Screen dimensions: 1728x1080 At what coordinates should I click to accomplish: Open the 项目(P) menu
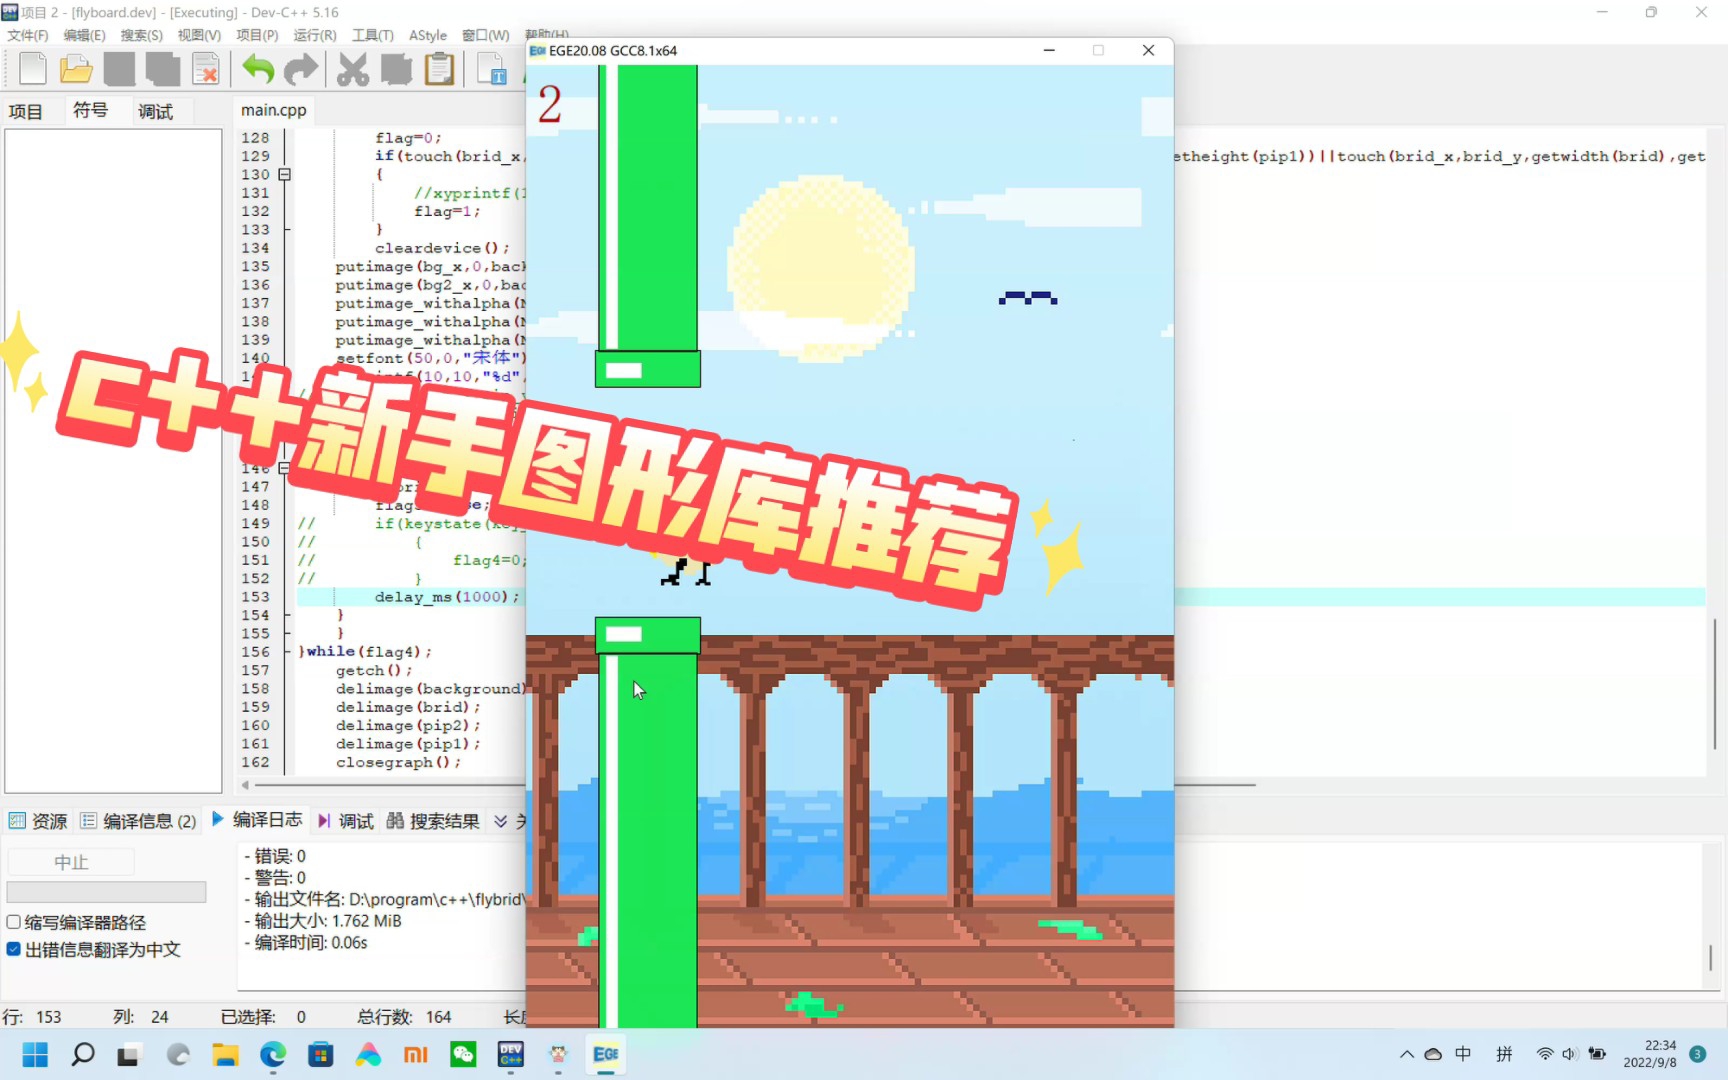257,35
